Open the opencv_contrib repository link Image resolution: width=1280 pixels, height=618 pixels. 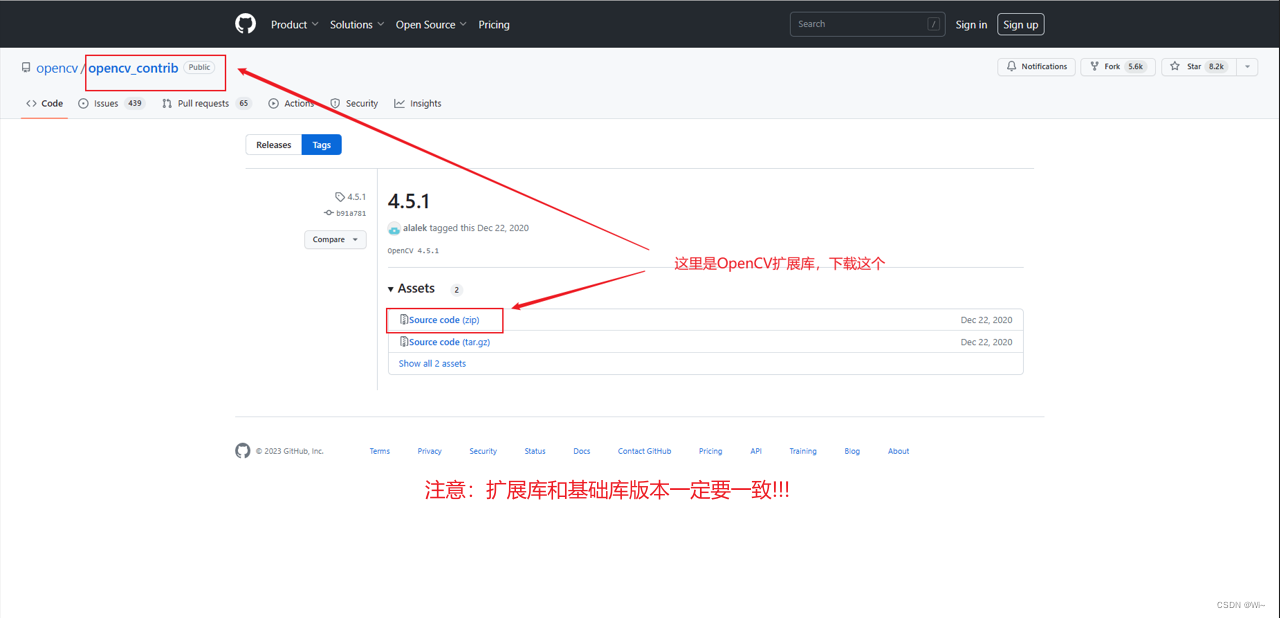click(133, 68)
